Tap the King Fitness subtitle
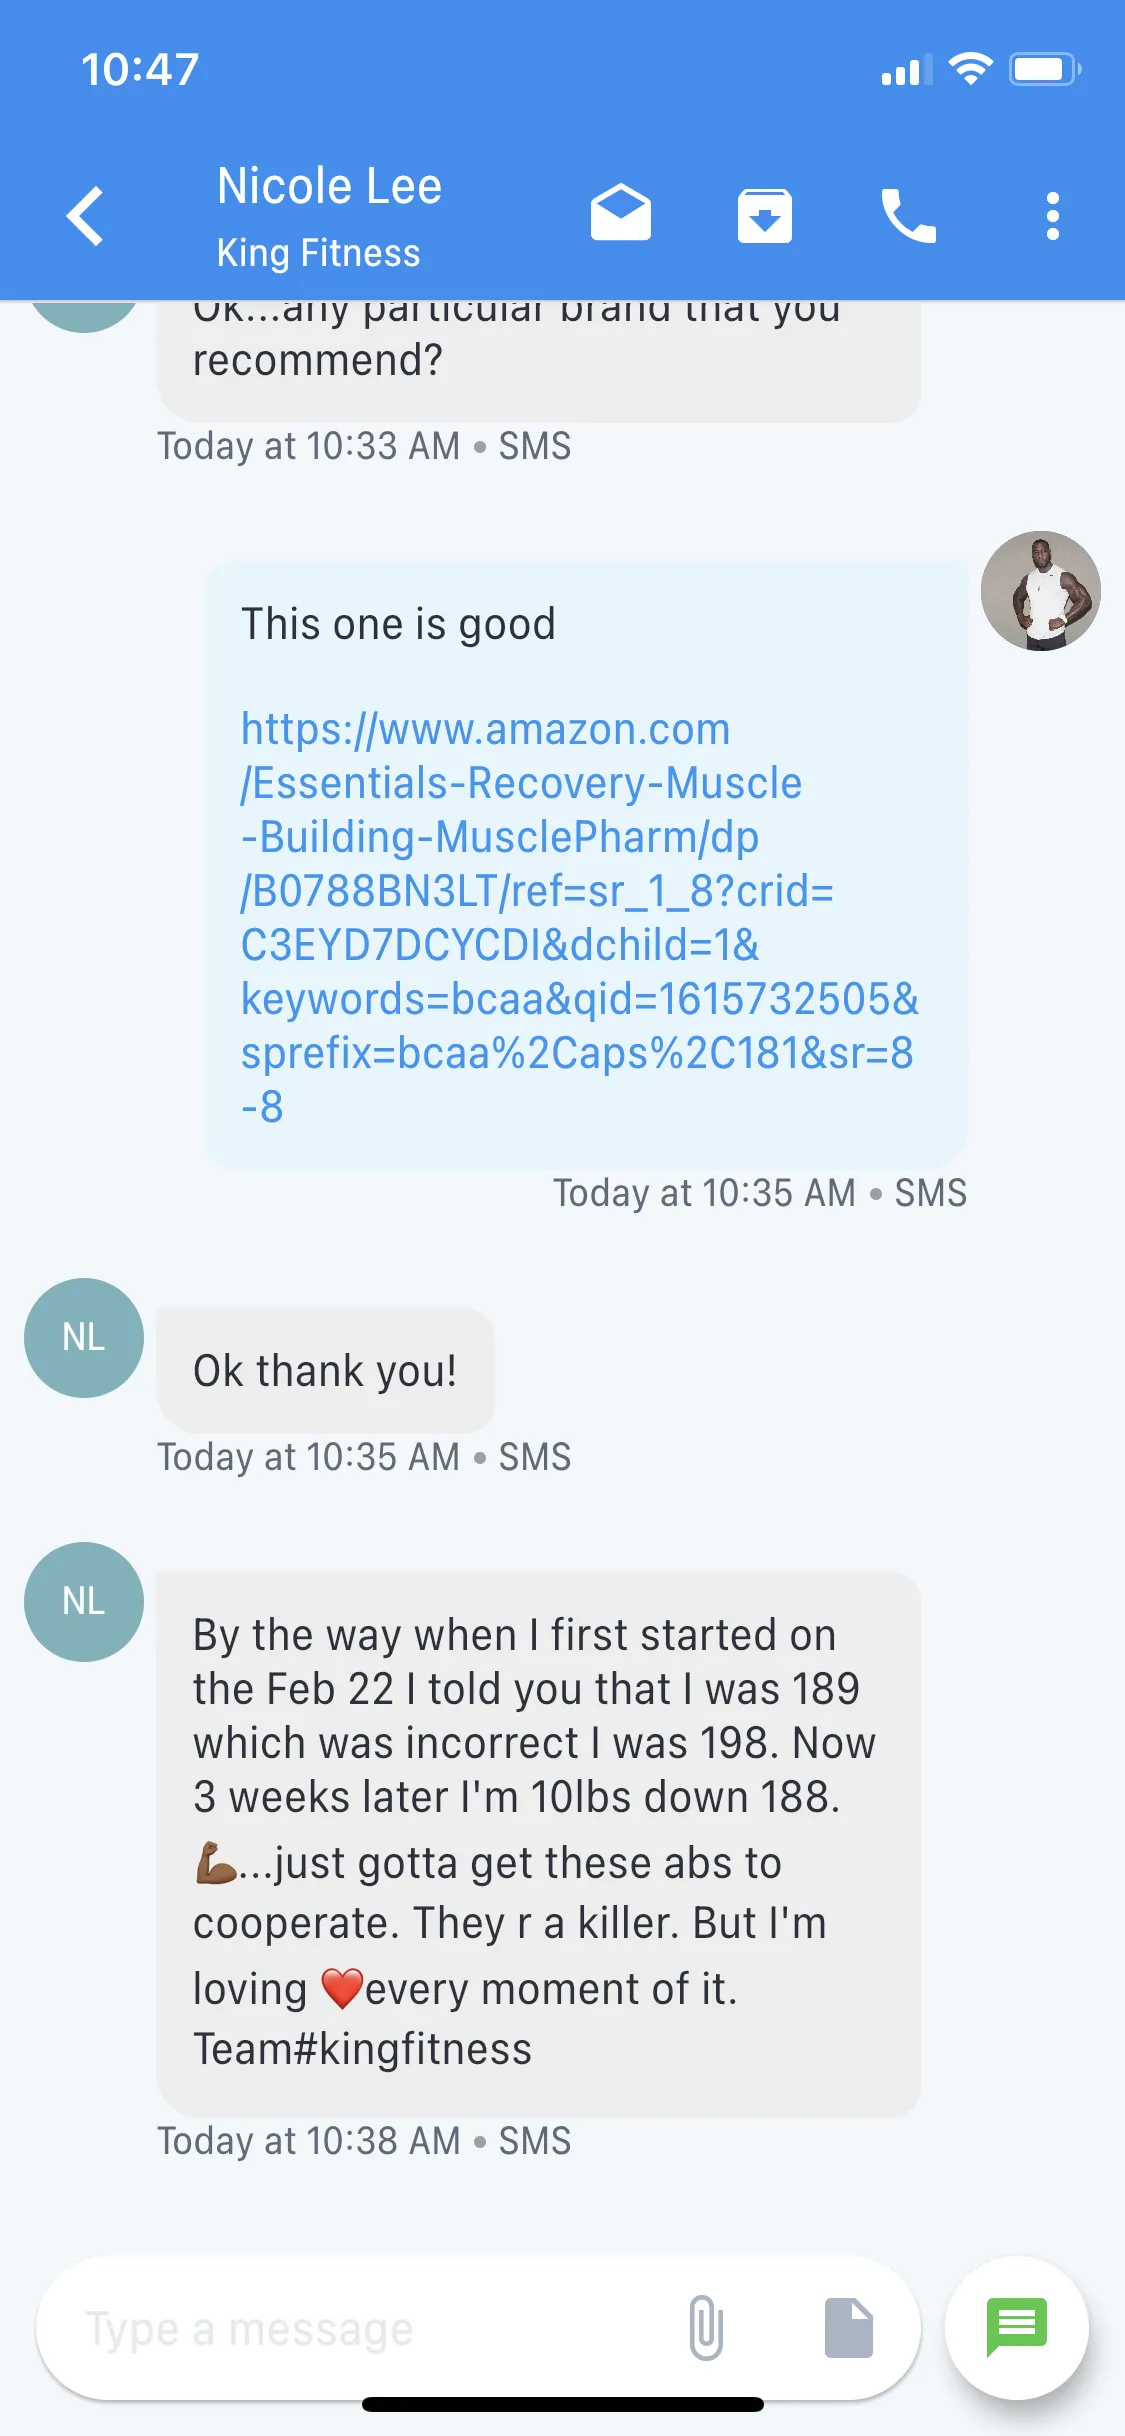The height and width of the screenshot is (2436, 1125). (318, 253)
